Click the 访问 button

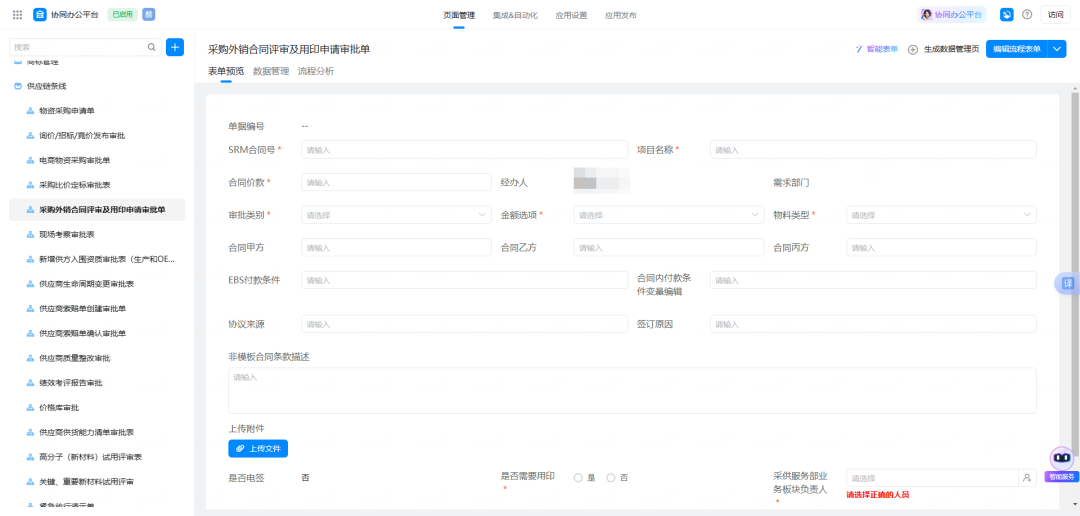[x=1055, y=15]
